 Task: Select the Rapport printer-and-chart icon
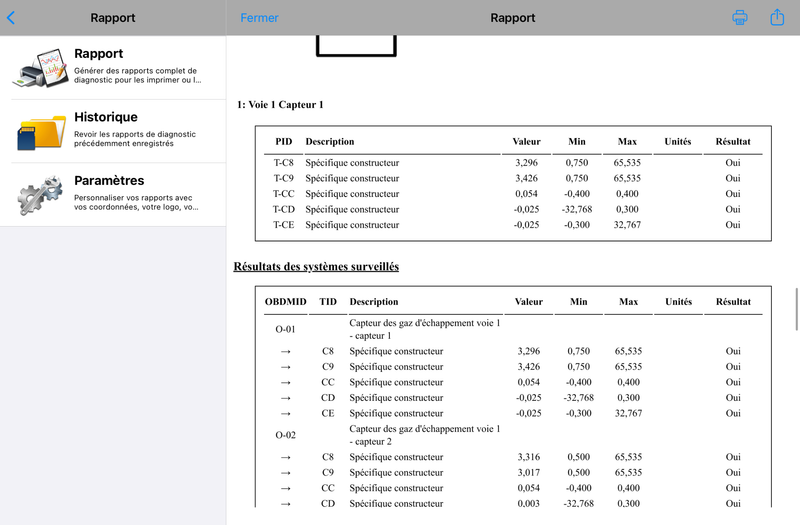tap(41, 68)
